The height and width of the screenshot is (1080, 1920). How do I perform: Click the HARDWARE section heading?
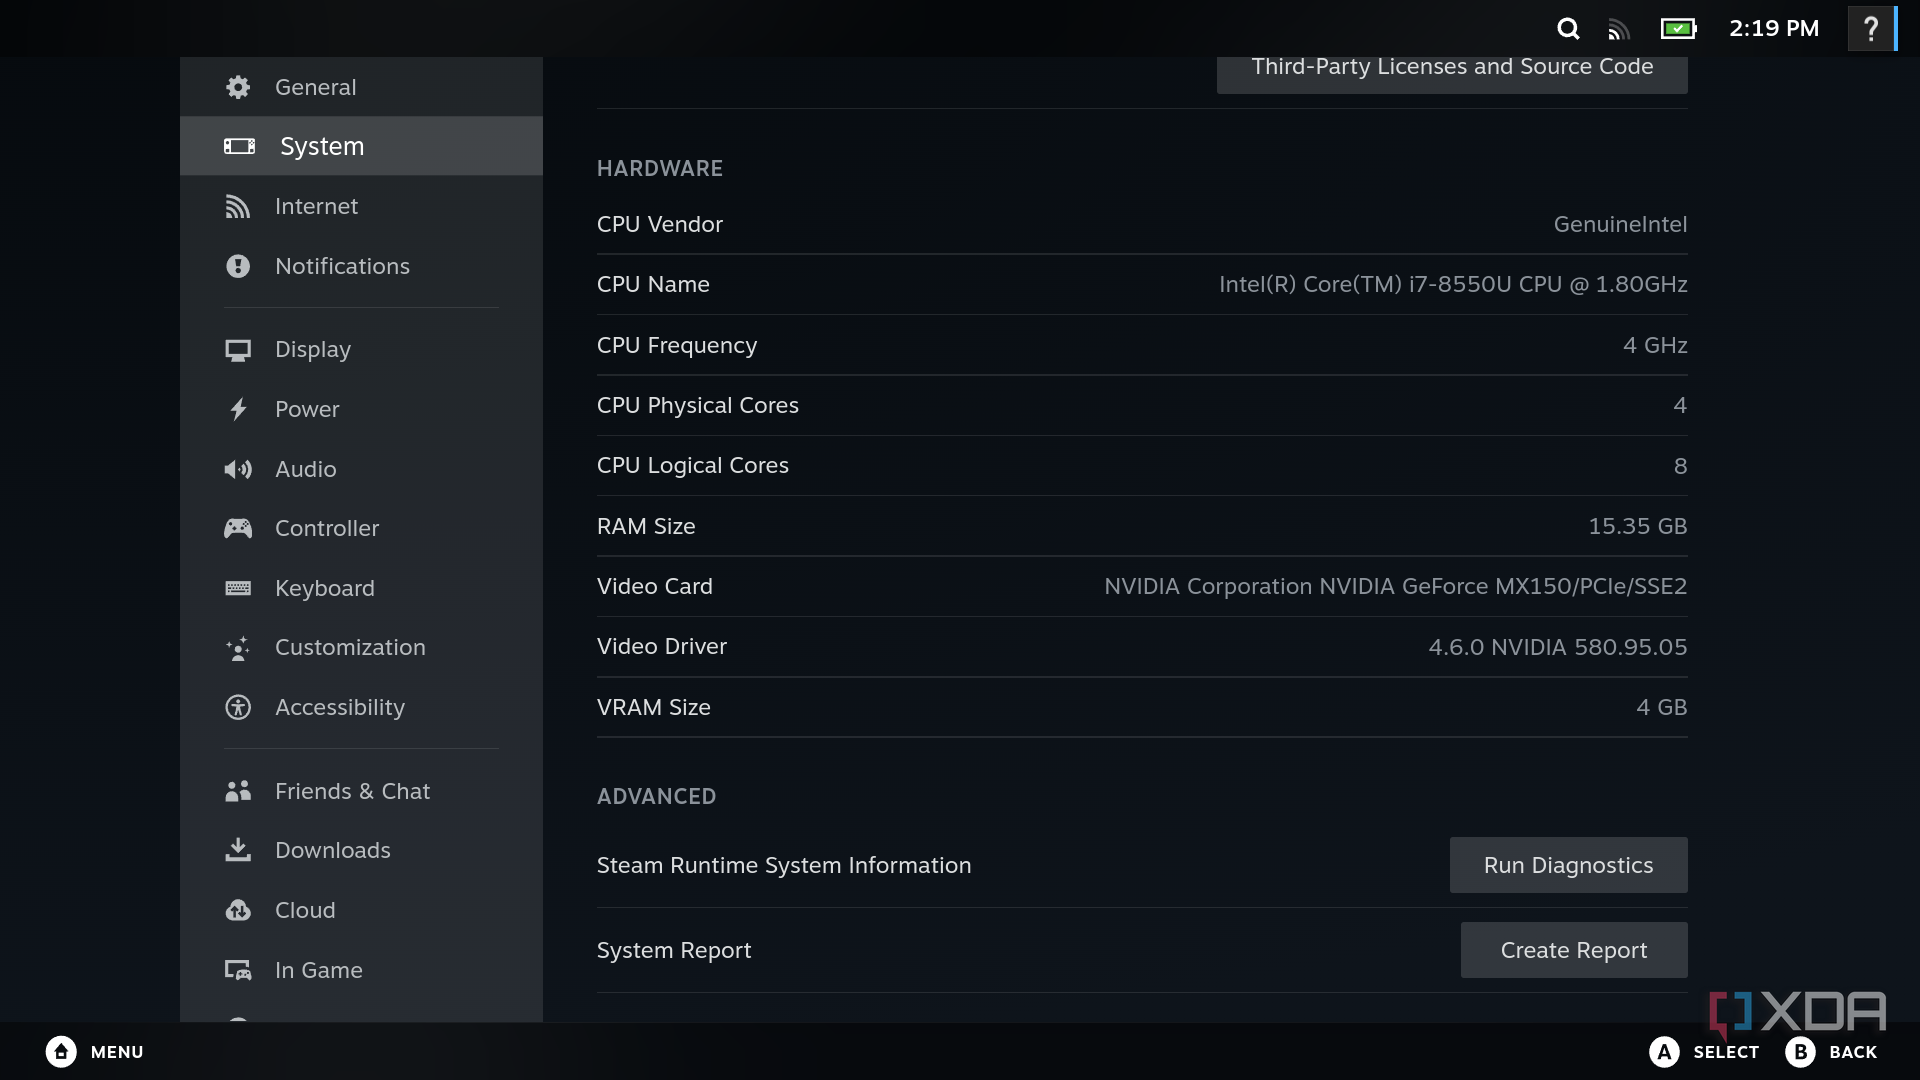[660, 168]
